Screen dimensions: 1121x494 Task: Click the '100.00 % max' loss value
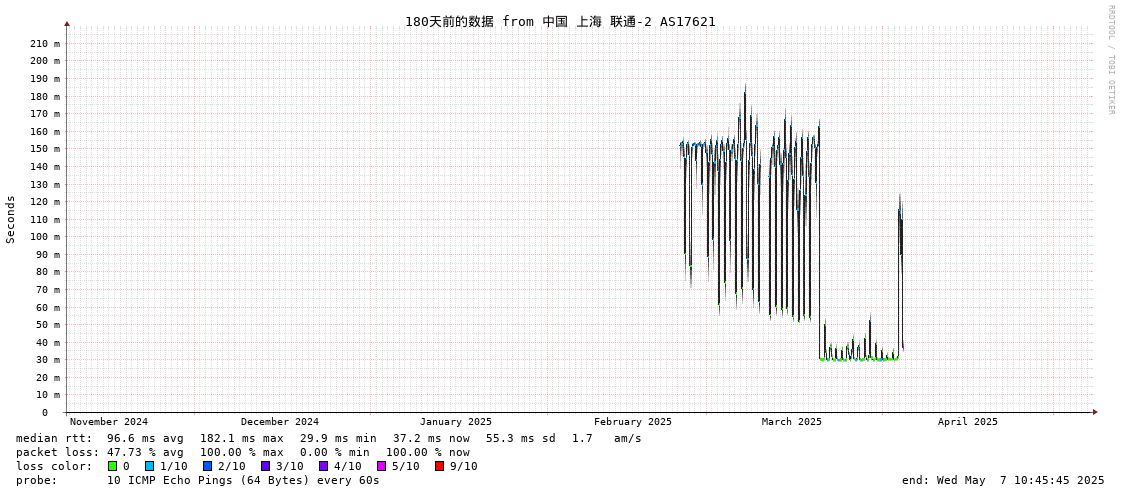pos(241,452)
